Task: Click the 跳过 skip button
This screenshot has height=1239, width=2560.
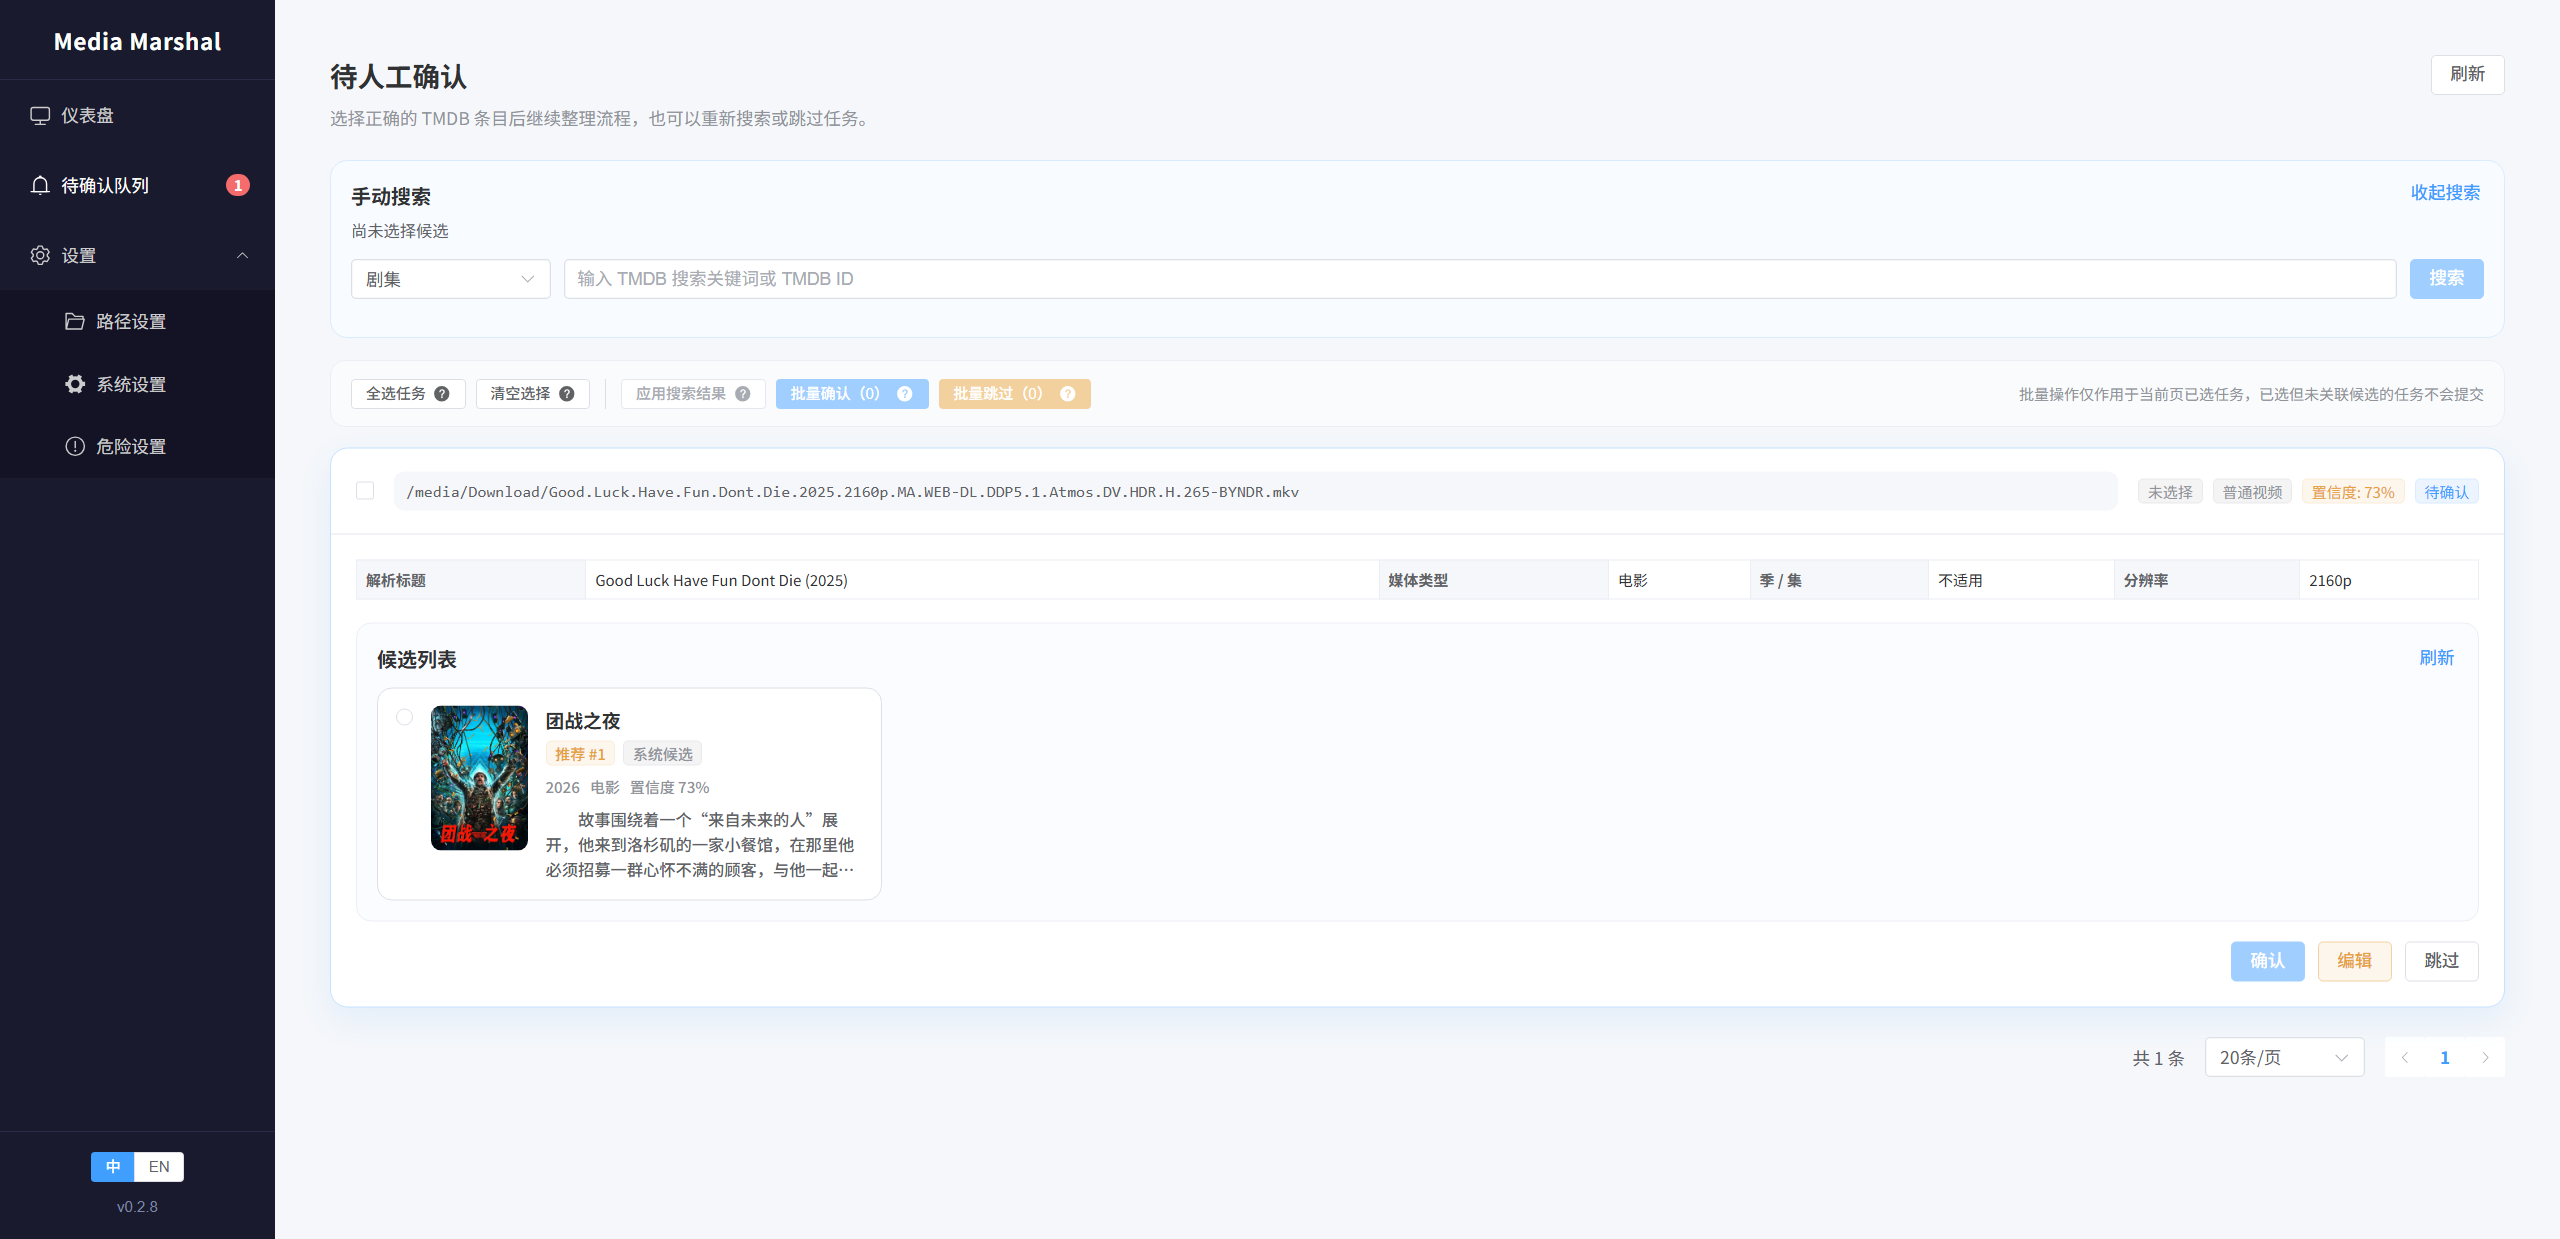Action: coord(2441,961)
